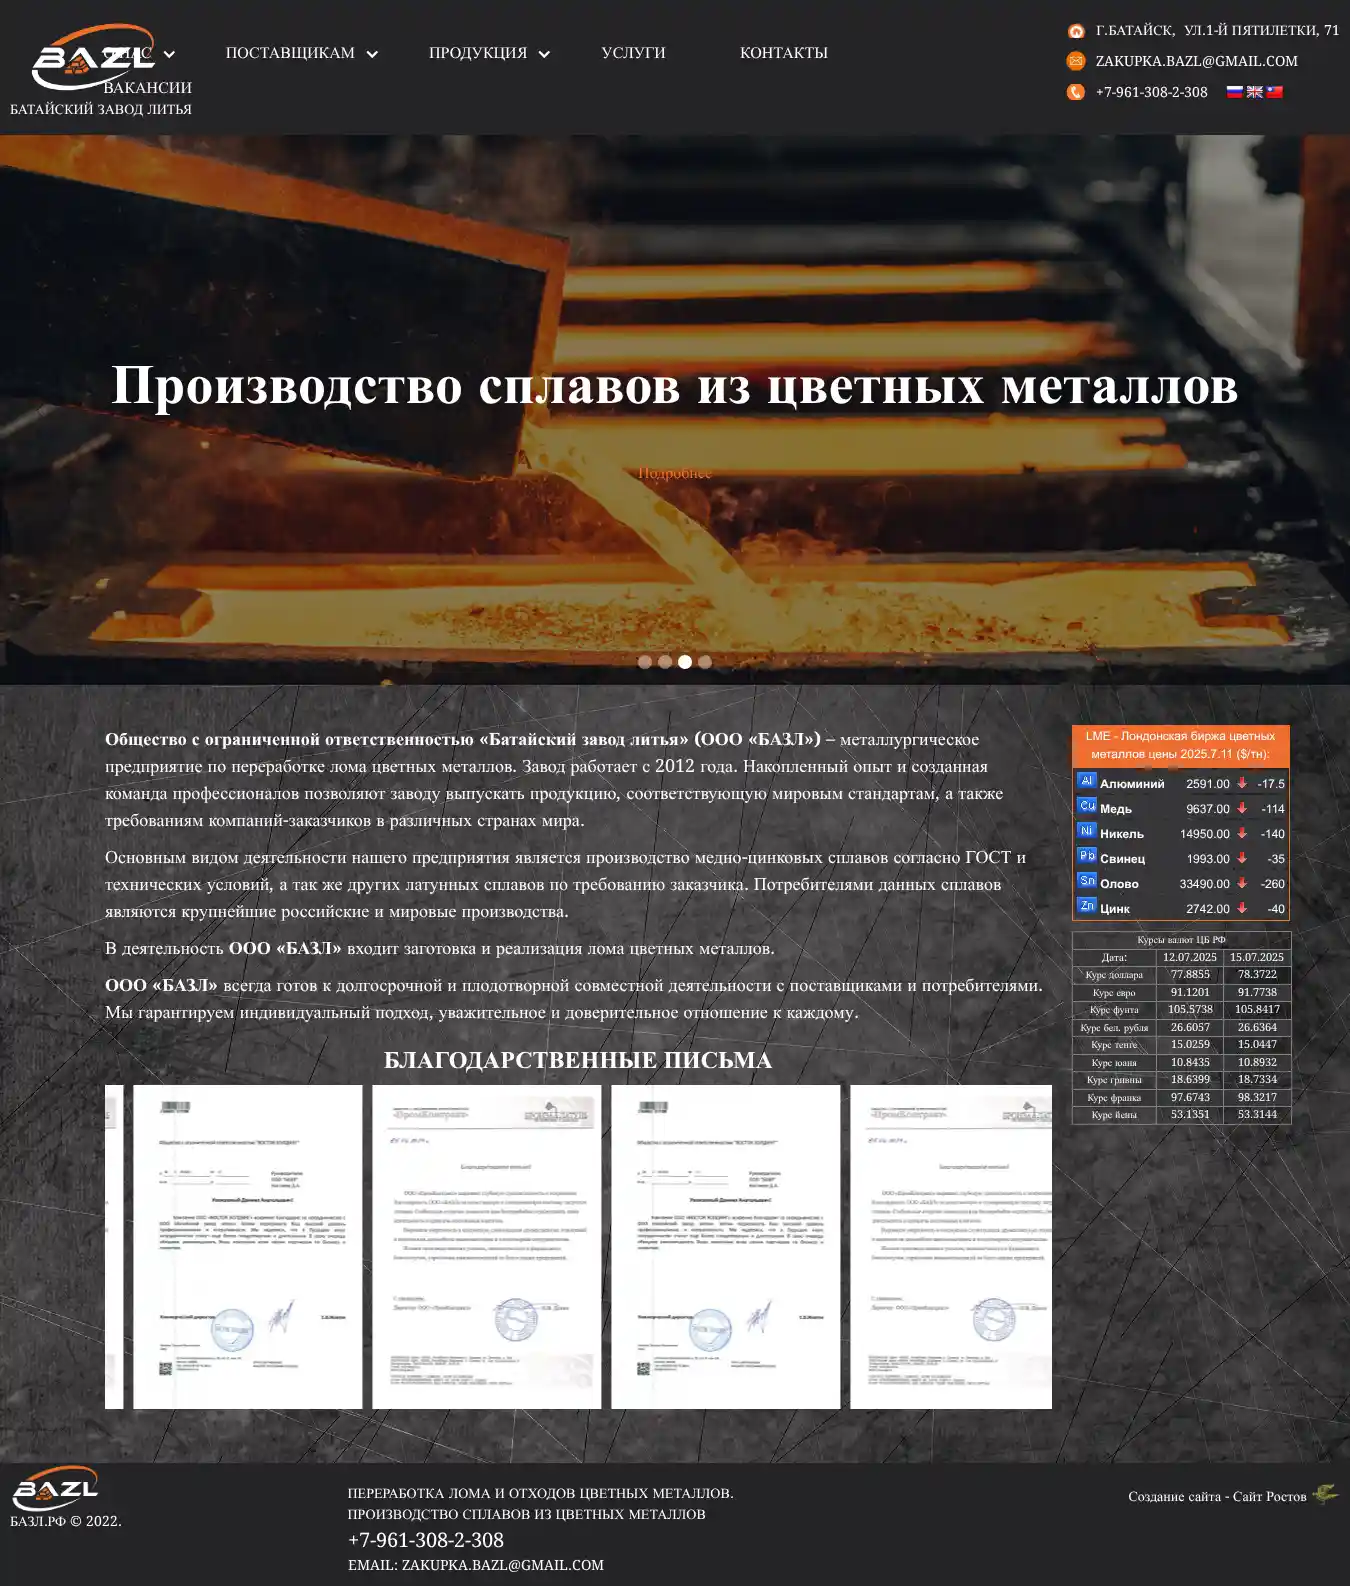This screenshot has height=1586, width=1350.
Task: Click the orange phone icon in header
Action: tap(1075, 92)
